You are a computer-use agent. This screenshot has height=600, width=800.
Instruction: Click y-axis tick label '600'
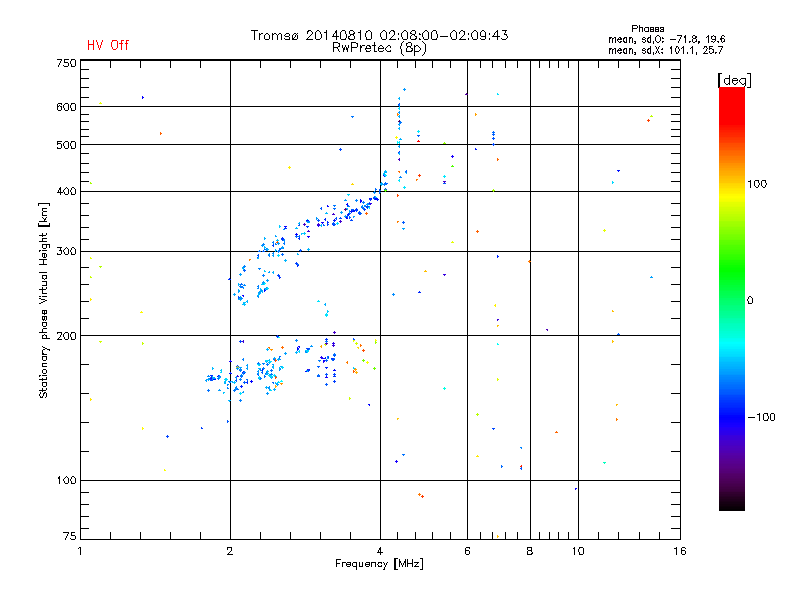66,107
